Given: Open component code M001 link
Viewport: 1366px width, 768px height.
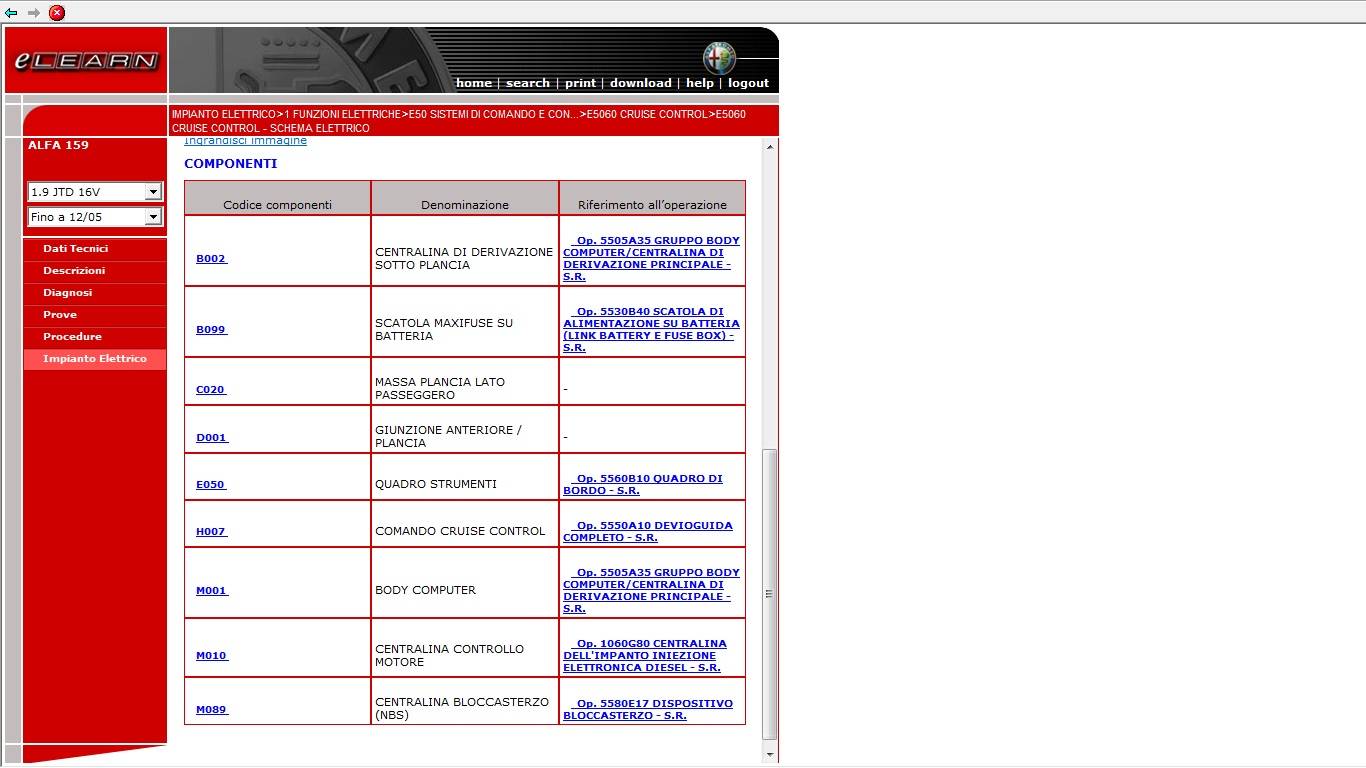Looking at the screenshot, I should [x=211, y=590].
